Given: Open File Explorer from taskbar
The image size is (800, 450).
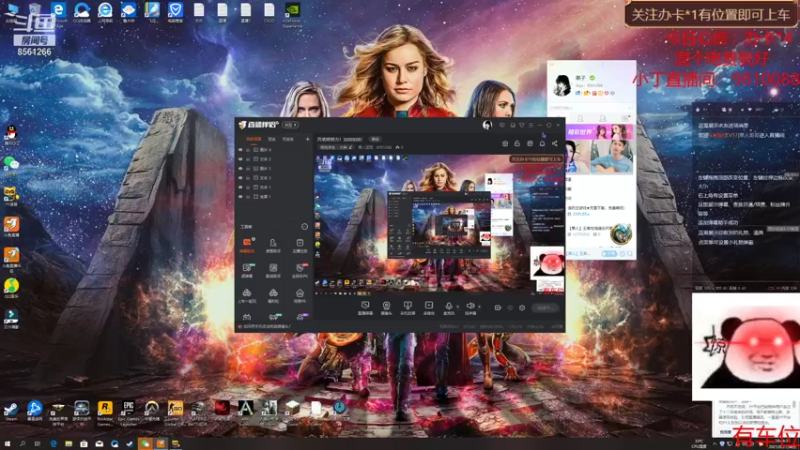Looking at the screenshot, I should pyautogui.click(x=68, y=444).
